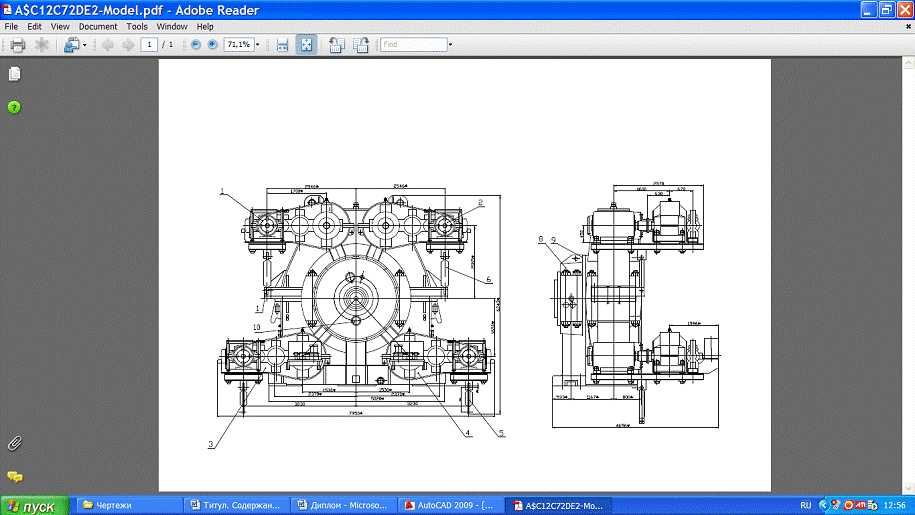Expand the collaborate button dropdown arrow
Image resolution: width=915 pixels, height=515 pixels.
pos(85,45)
